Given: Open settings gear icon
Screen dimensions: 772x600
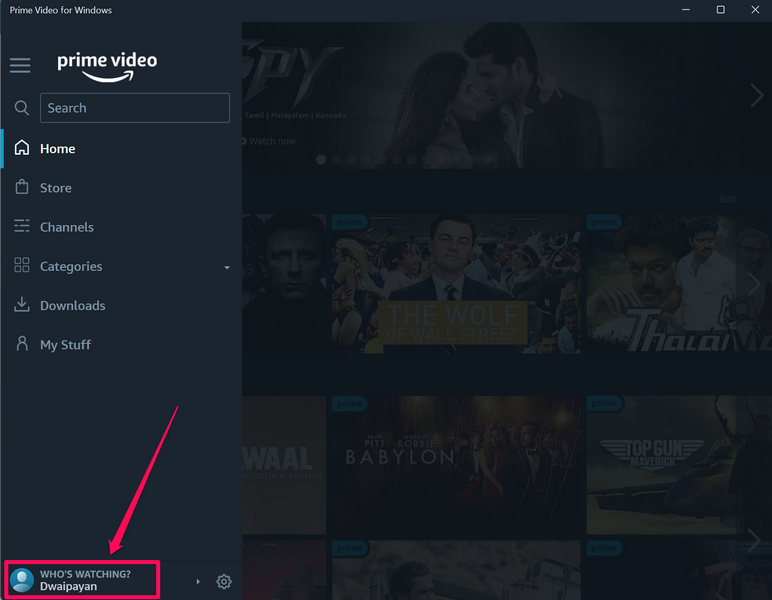Looking at the screenshot, I should point(224,582).
